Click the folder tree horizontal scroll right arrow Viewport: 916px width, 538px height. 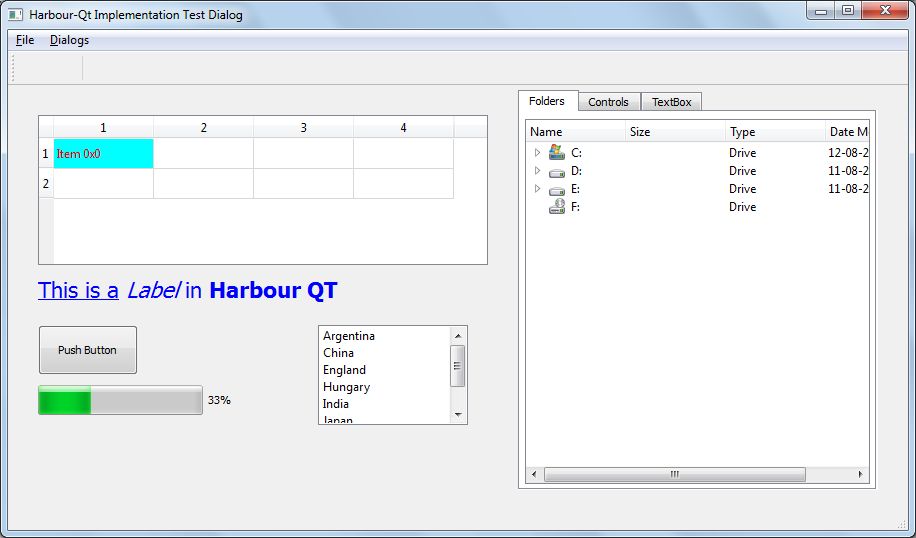pyautogui.click(x=861, y=474)
